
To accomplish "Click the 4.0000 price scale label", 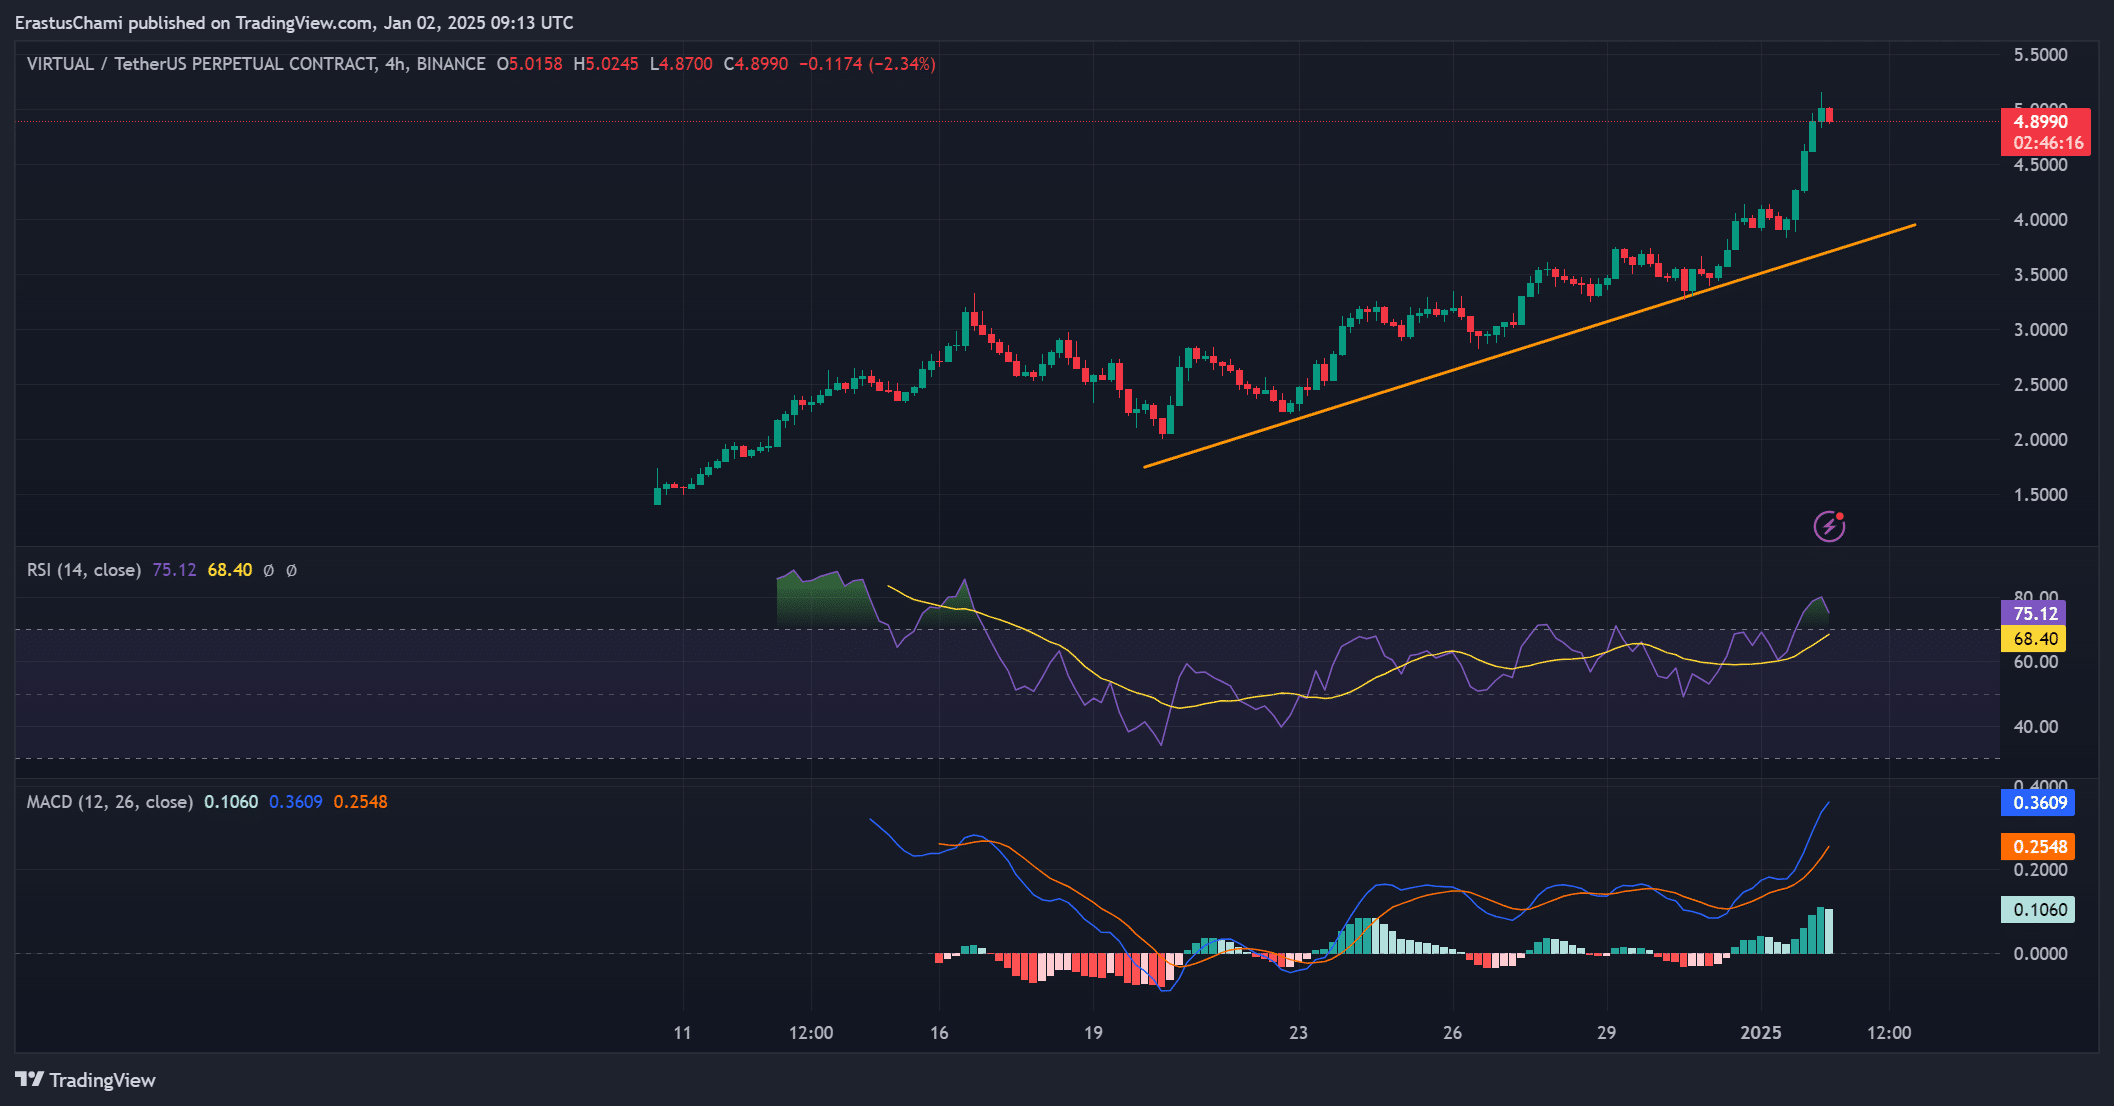I will click(2040, 220).
